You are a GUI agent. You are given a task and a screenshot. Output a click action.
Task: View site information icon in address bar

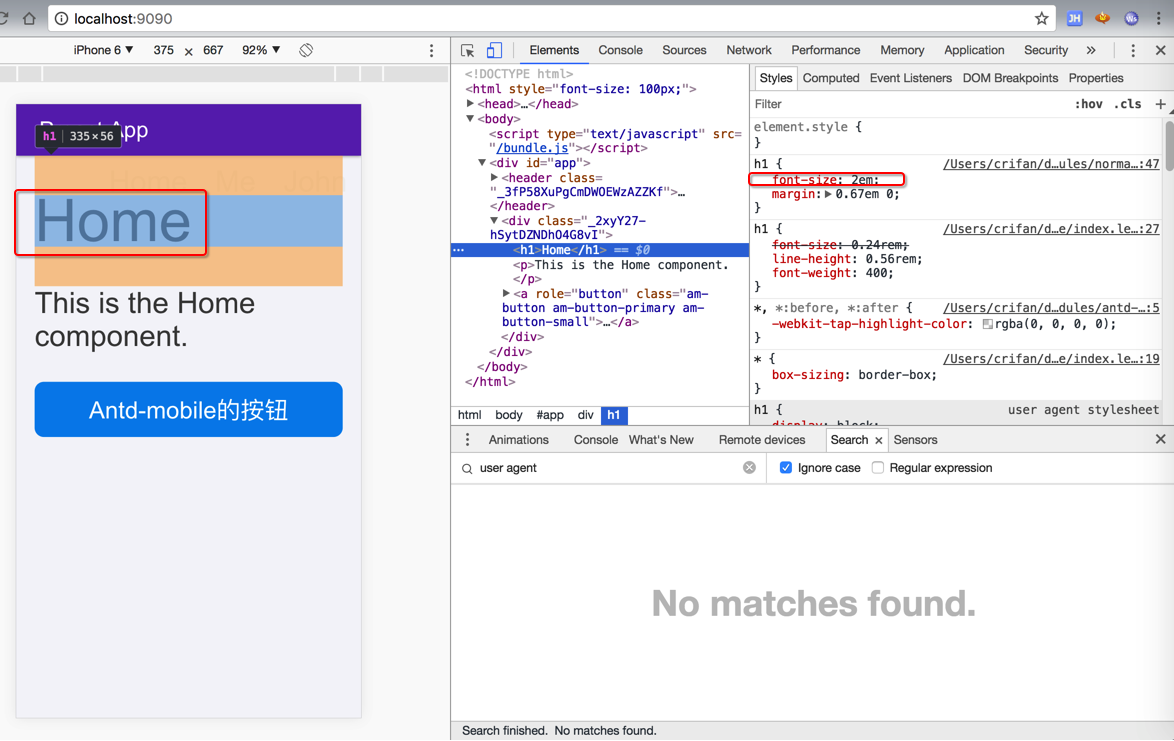tap(61, 19)
